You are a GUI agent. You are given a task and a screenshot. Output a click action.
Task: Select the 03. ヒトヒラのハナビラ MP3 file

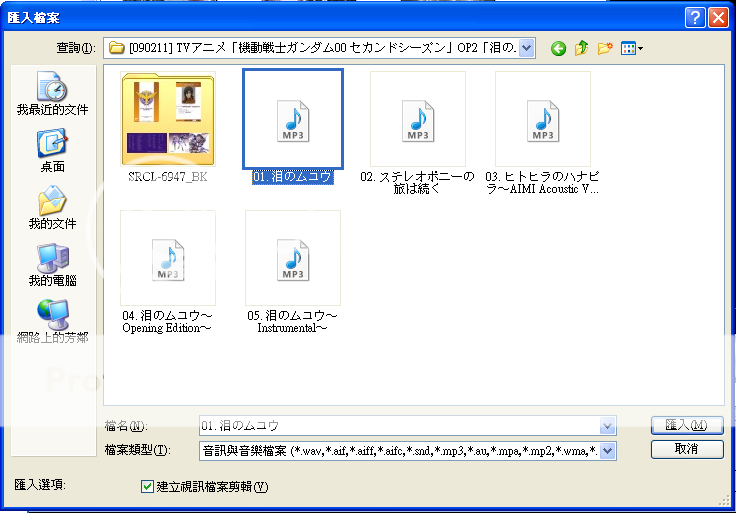pyautogui.click(x=542, y=119)
